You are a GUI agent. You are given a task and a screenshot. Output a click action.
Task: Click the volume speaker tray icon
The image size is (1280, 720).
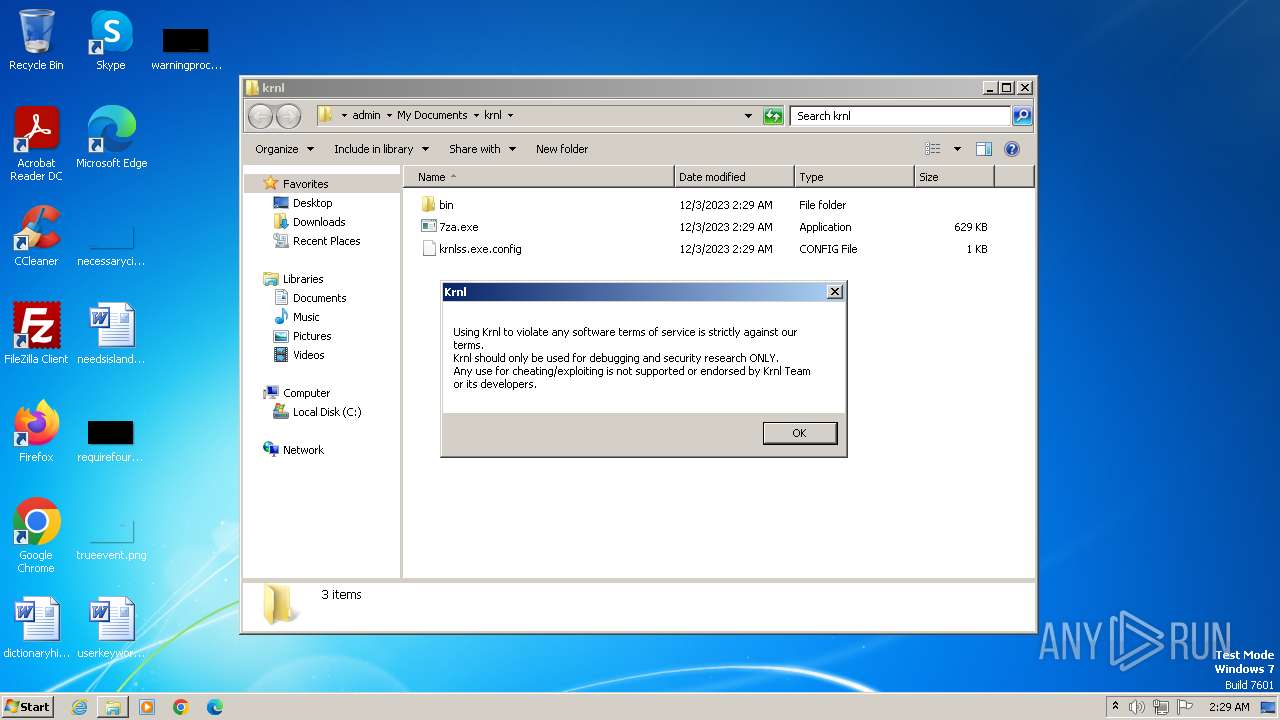click(x=1137, y=707)
